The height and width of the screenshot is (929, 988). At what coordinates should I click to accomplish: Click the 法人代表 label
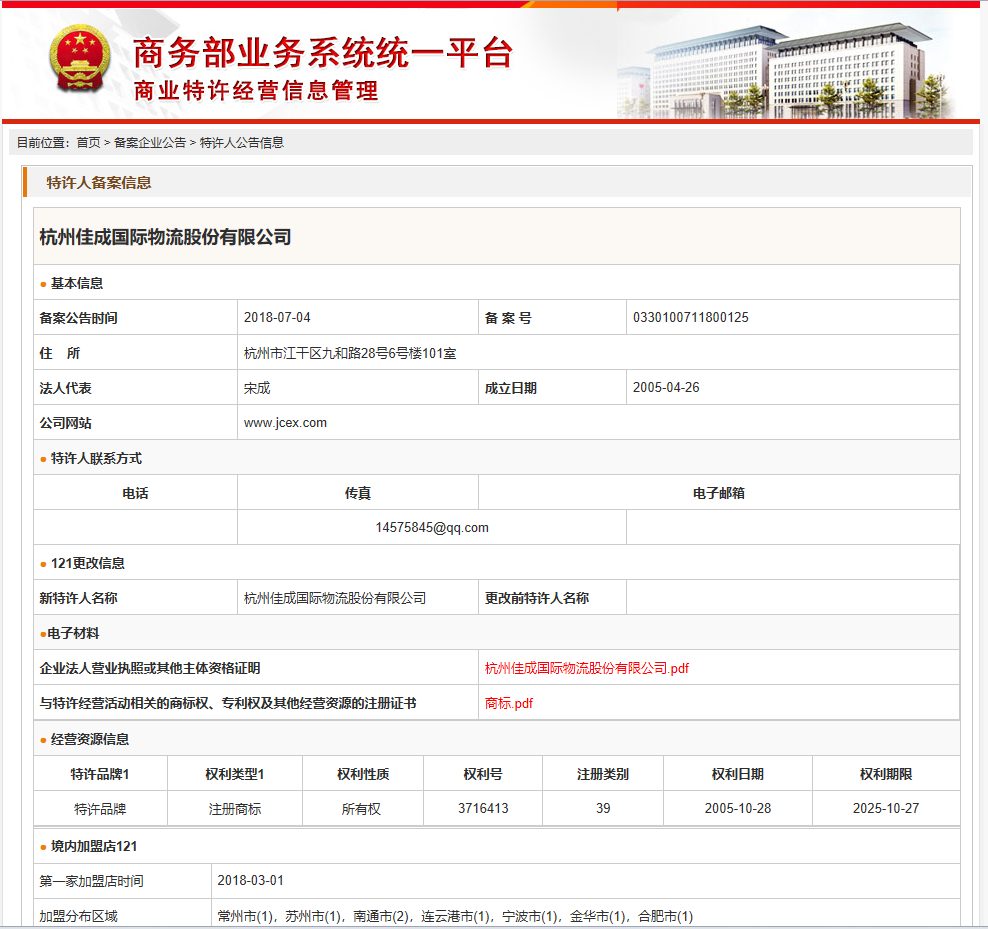[x=66, y=388]
